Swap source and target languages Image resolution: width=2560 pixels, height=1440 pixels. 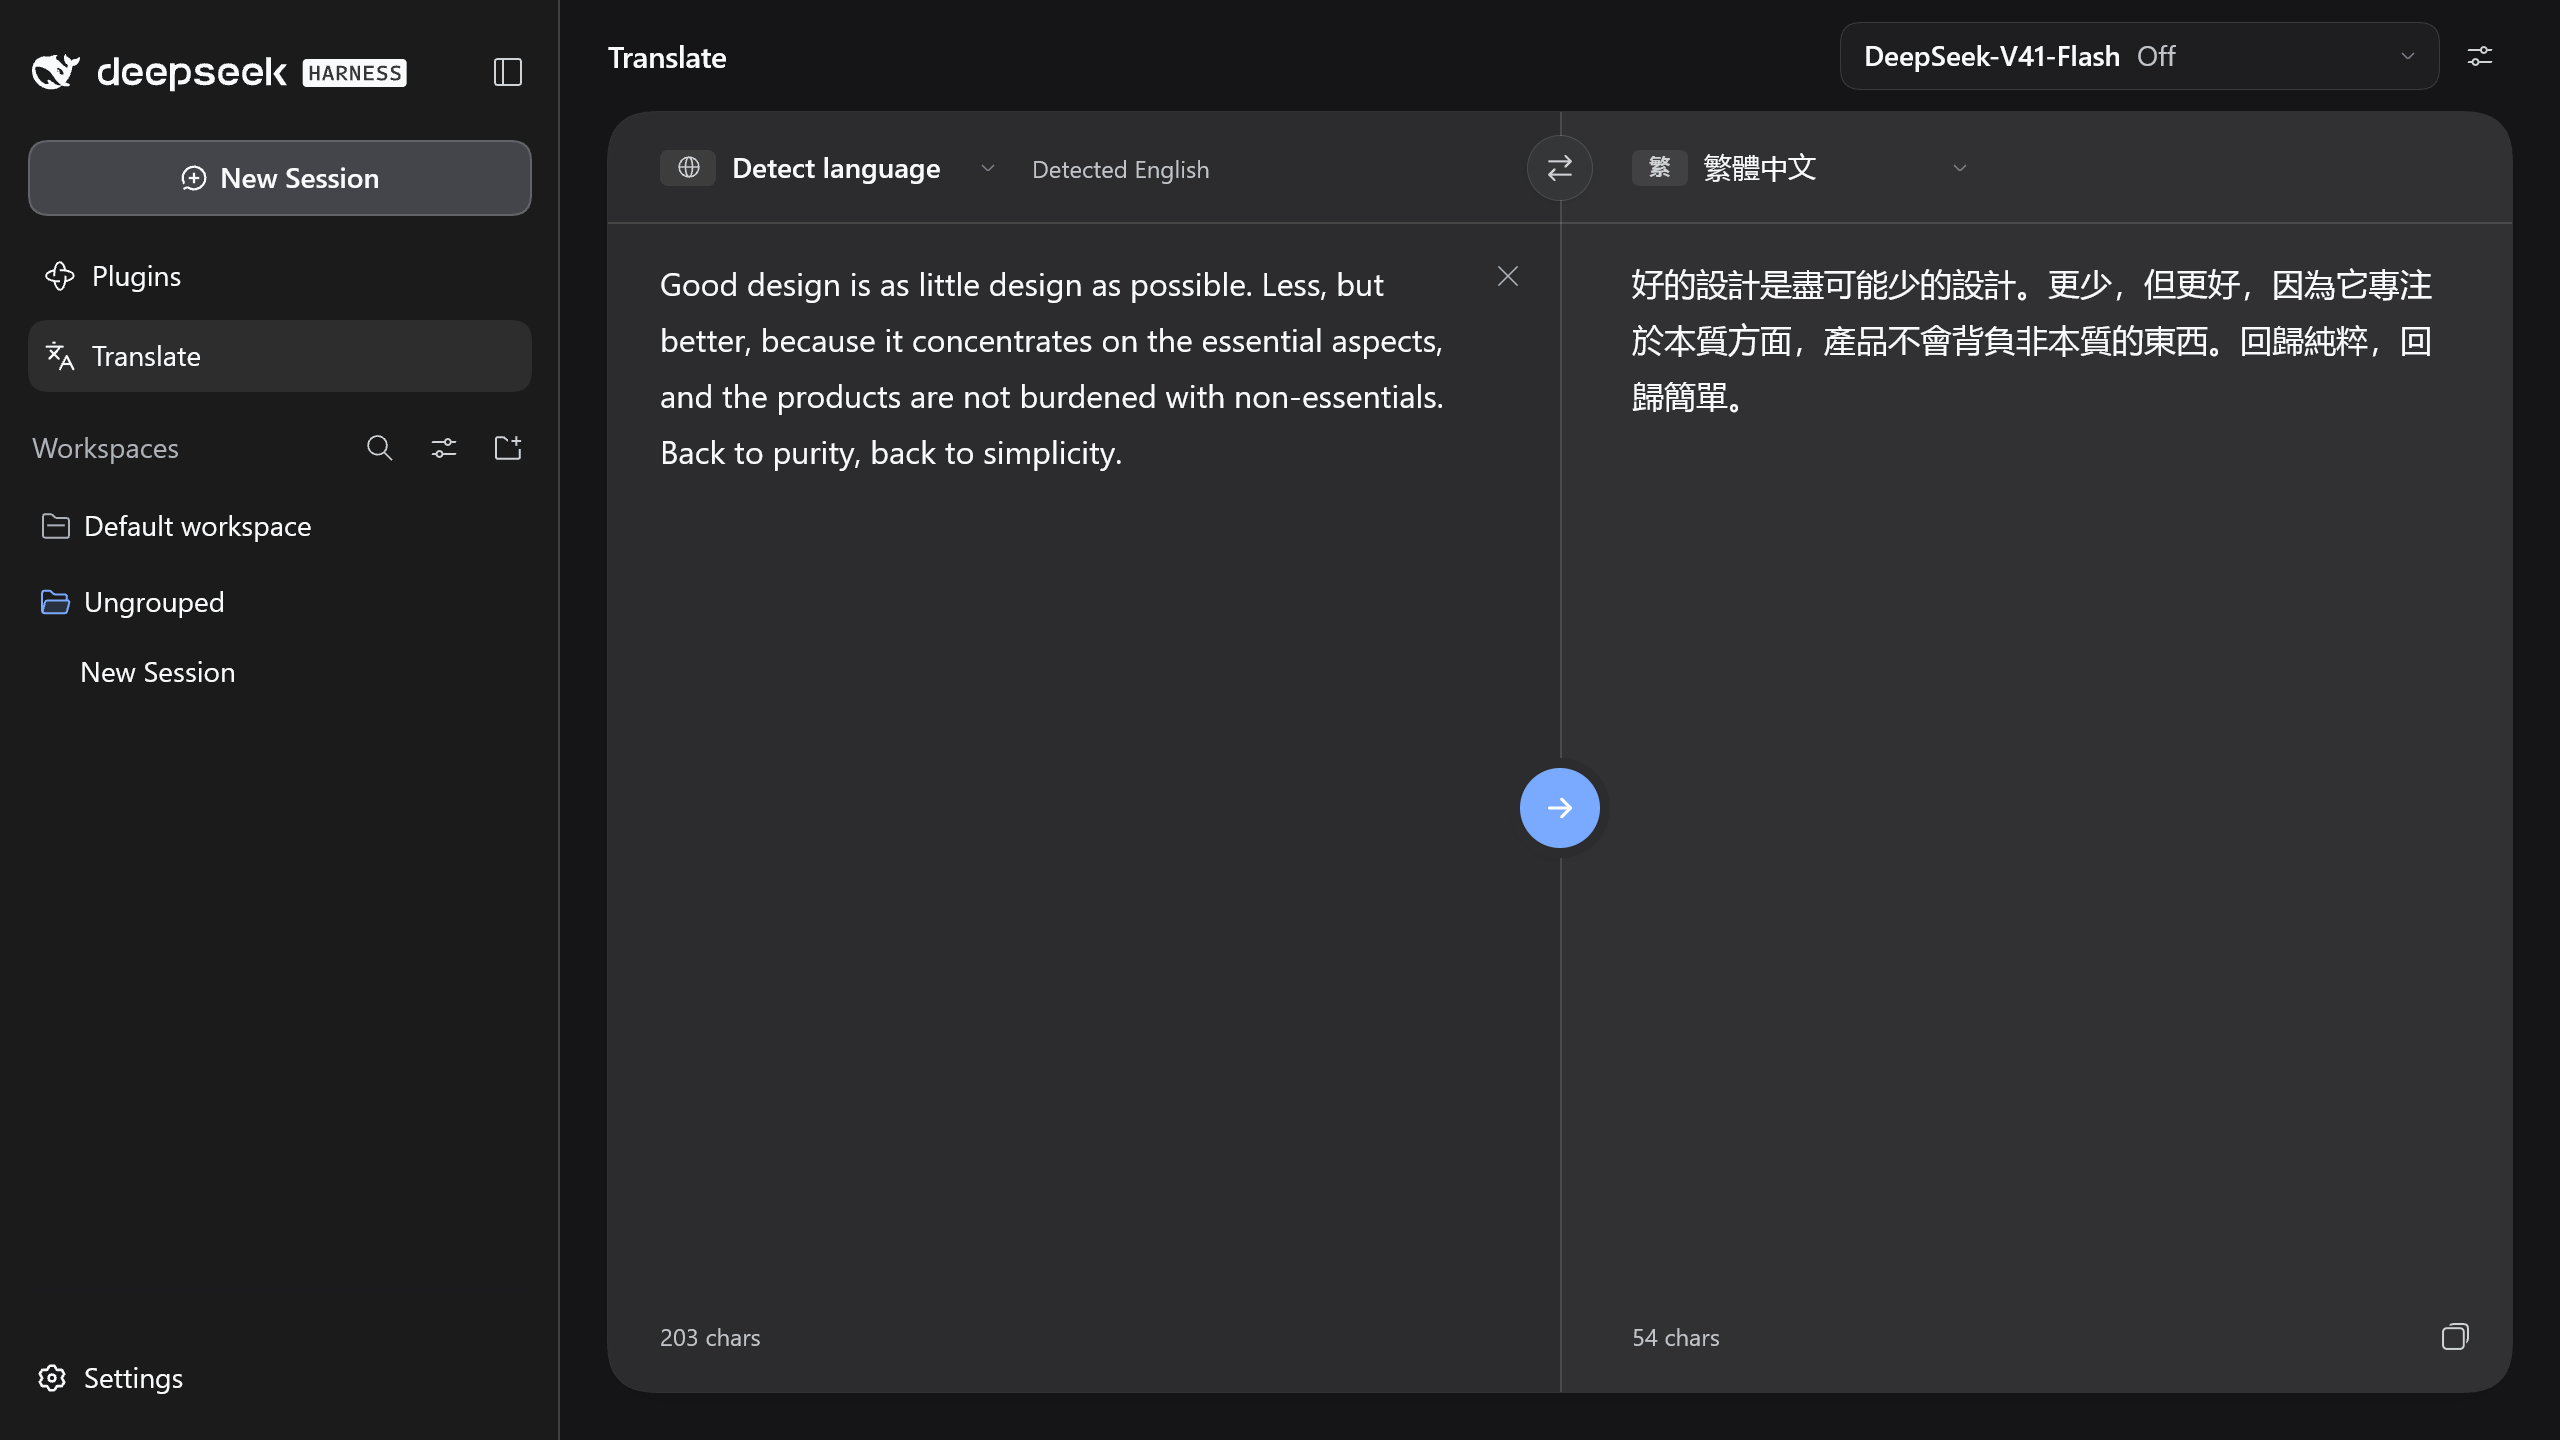1559,168
